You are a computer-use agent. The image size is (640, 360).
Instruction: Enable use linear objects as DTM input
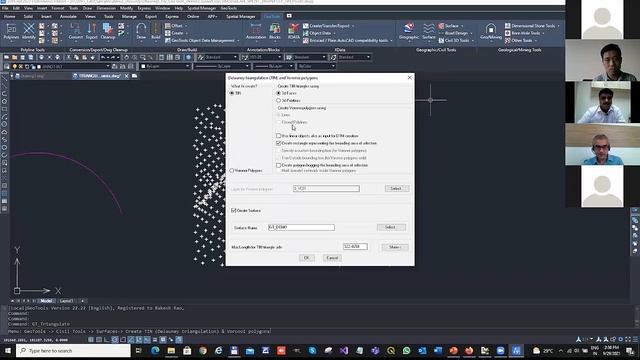tap(279, 136)
